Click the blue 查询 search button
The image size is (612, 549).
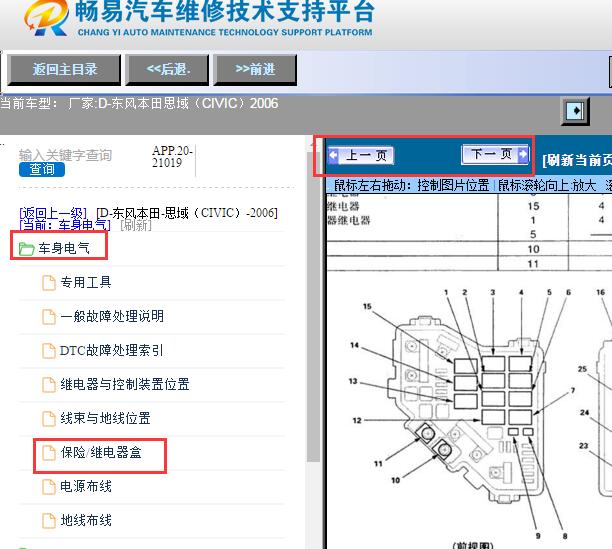point(42,169)
